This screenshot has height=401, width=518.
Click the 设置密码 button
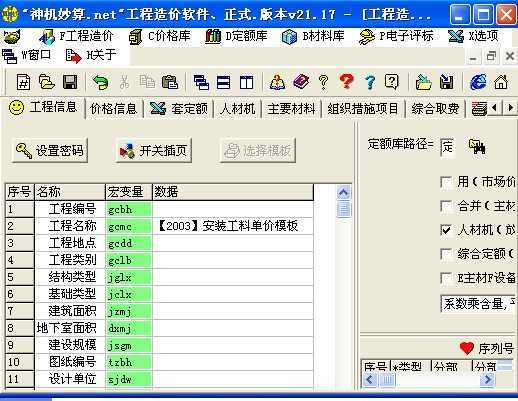[x=50, y=150]
